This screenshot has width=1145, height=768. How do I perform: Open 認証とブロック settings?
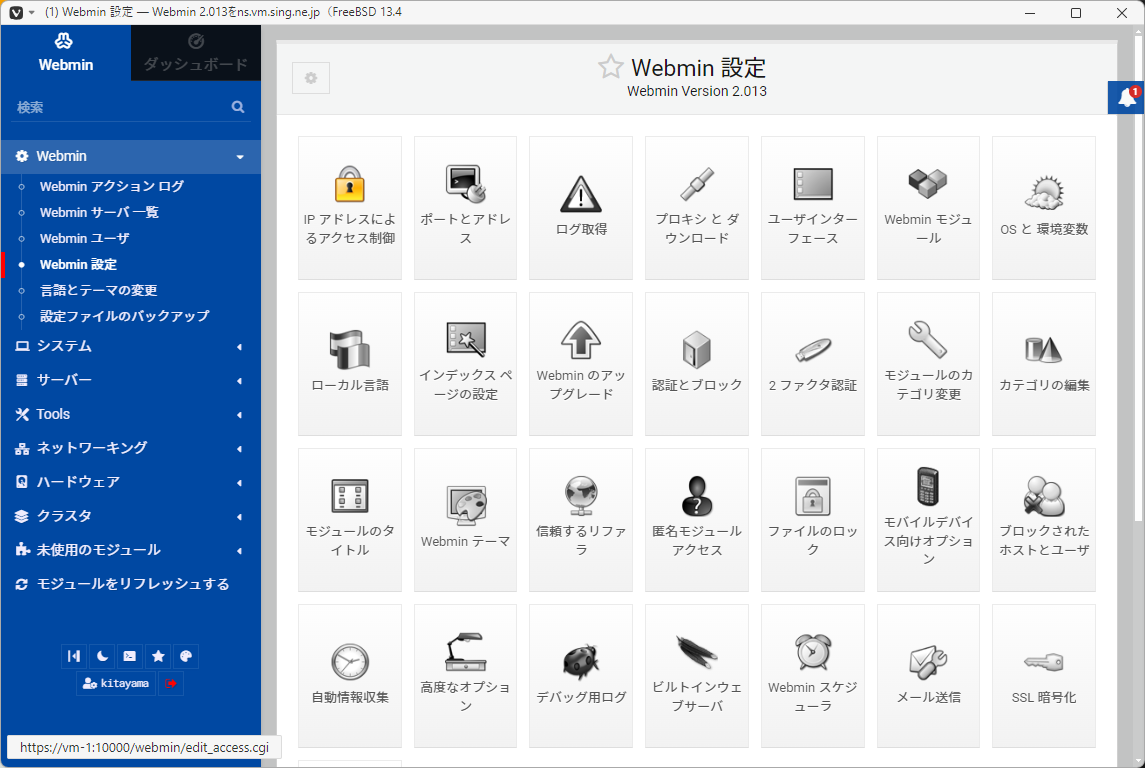coord(697,364)
